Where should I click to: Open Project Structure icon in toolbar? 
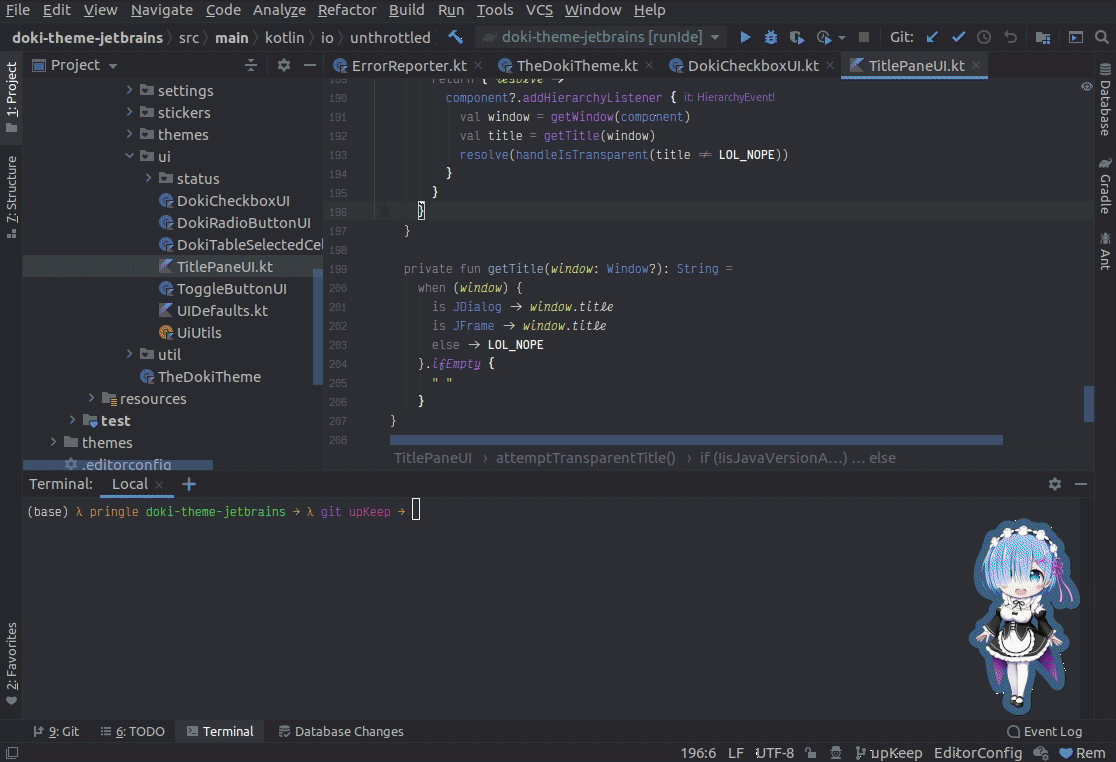tap(1043, 37)
